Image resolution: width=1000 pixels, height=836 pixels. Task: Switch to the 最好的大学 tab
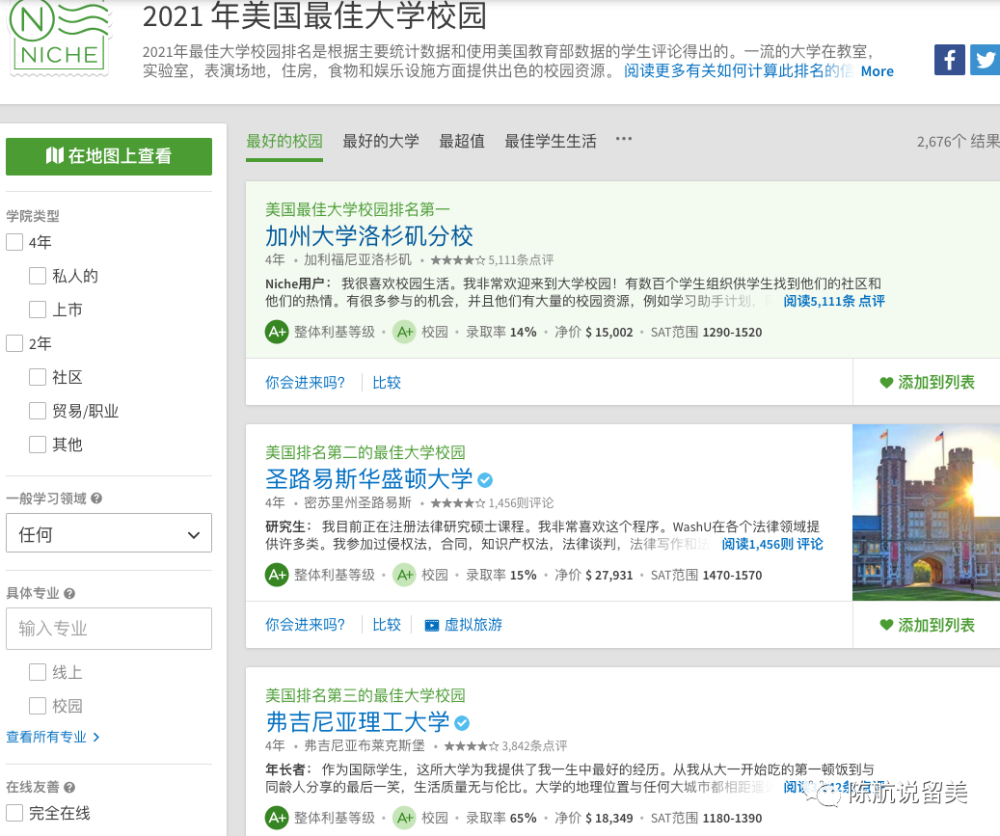381,141
